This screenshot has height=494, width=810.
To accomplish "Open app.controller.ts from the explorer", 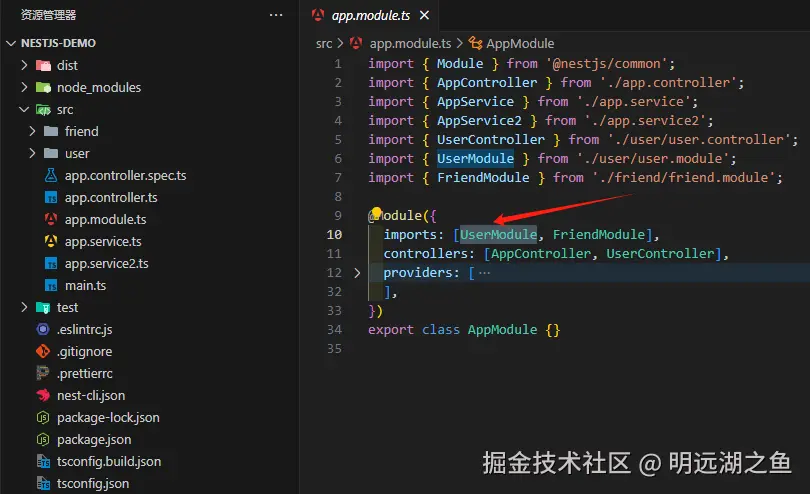I will coord(111,197).
